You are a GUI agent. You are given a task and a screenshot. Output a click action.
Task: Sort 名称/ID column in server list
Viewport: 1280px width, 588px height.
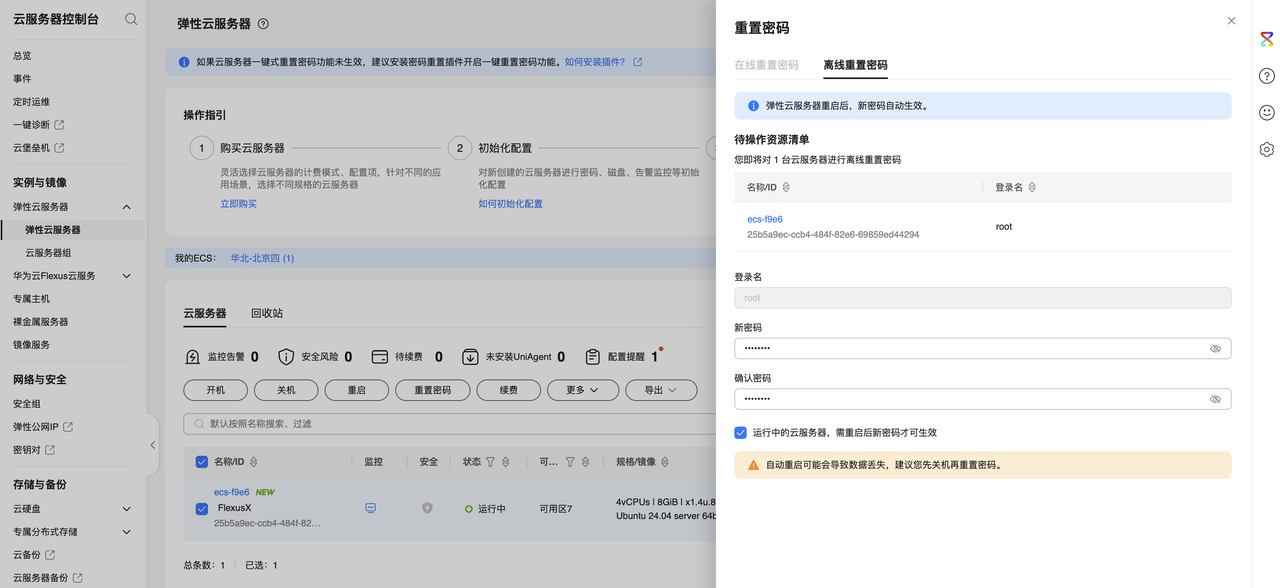click(253, 462)
